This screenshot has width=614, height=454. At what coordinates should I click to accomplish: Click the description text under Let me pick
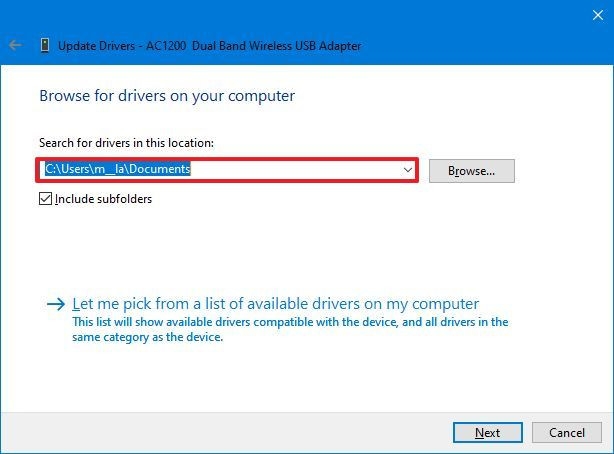click(290, 329)
